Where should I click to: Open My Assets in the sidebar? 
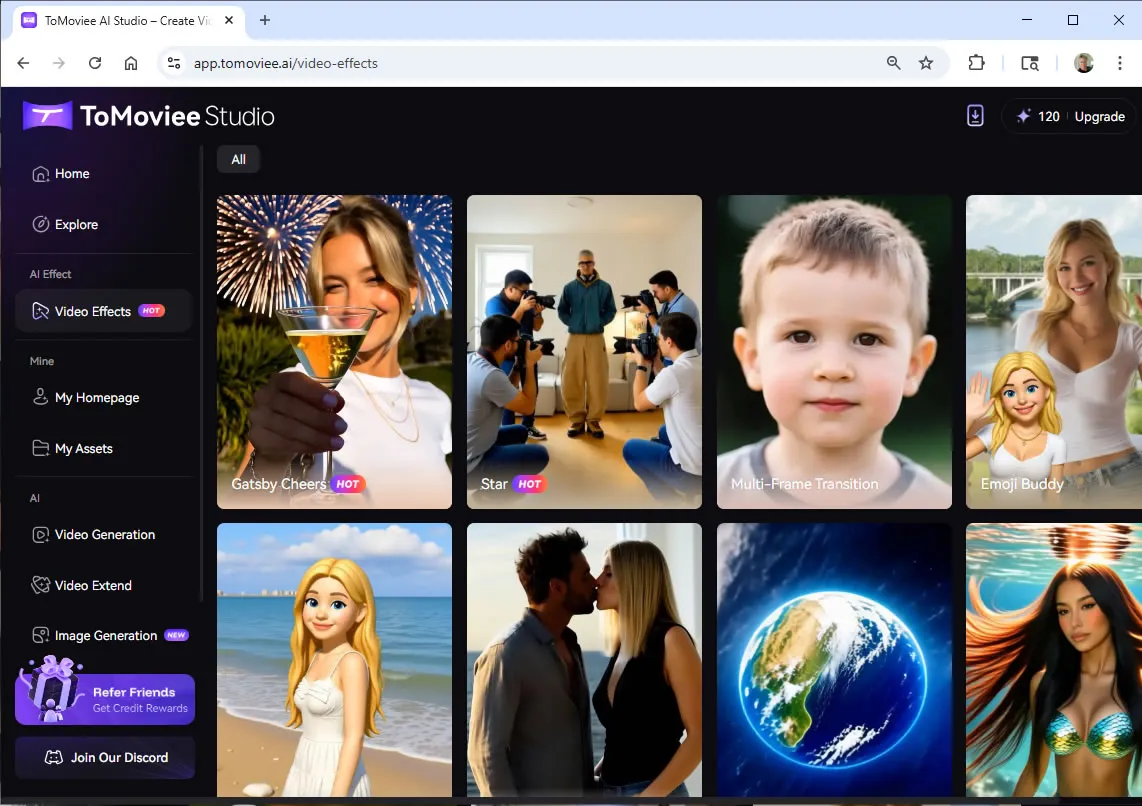point(103,449)
